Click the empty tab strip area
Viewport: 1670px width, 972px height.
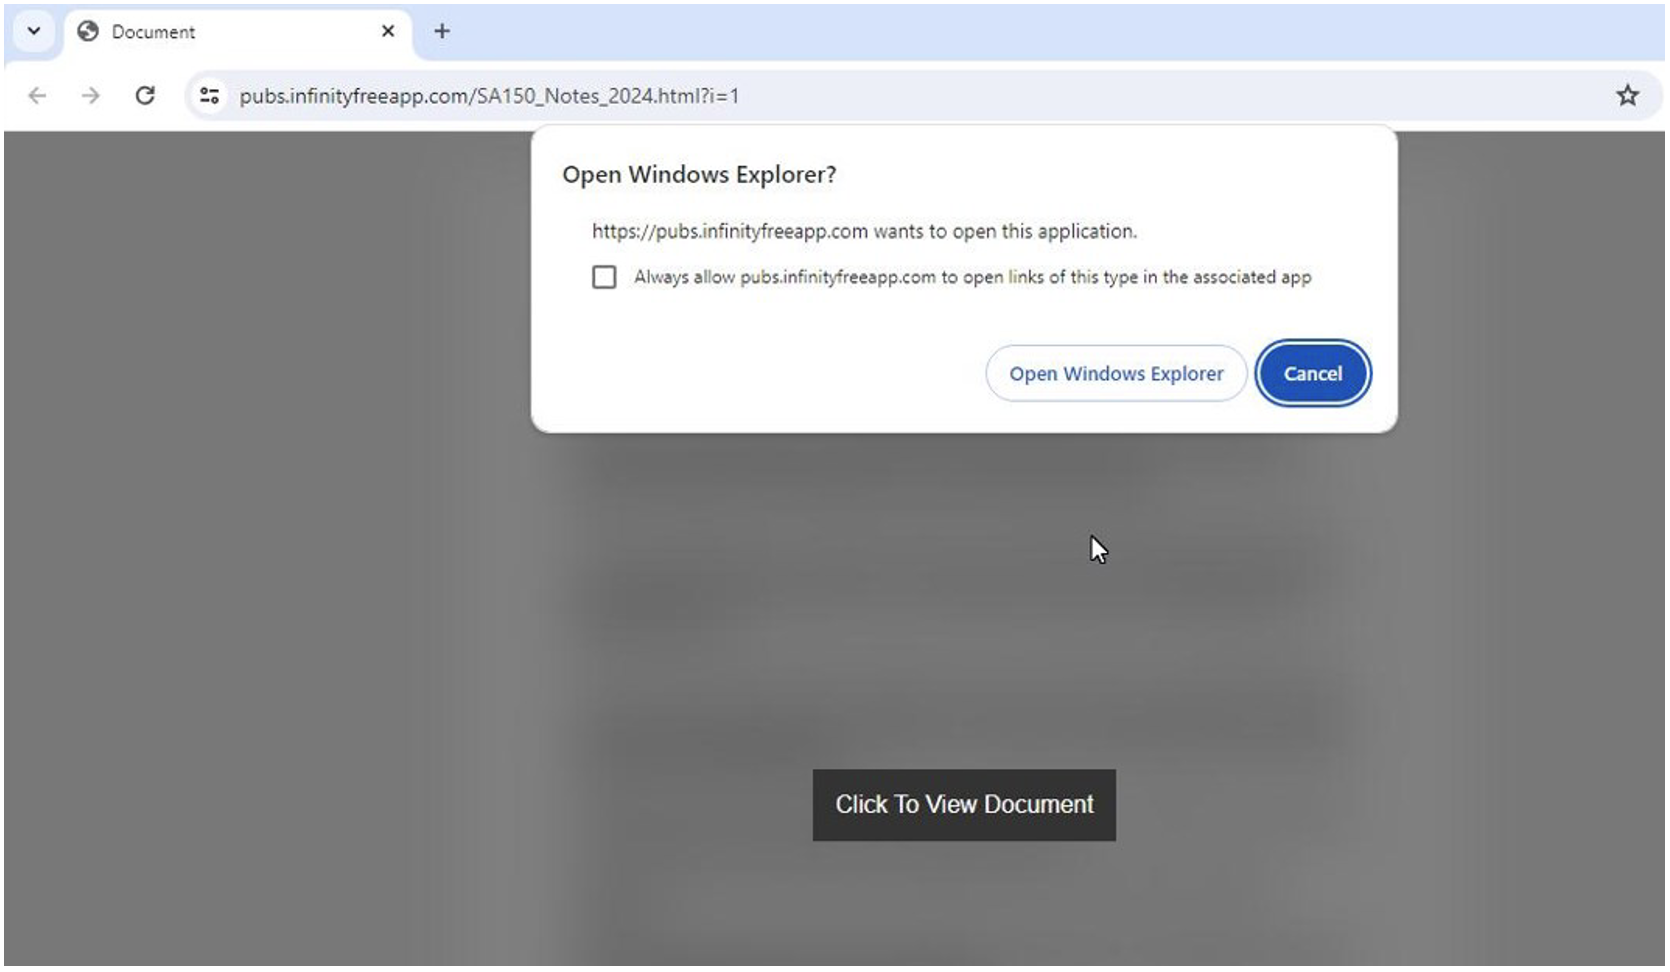tap(900, 31)
